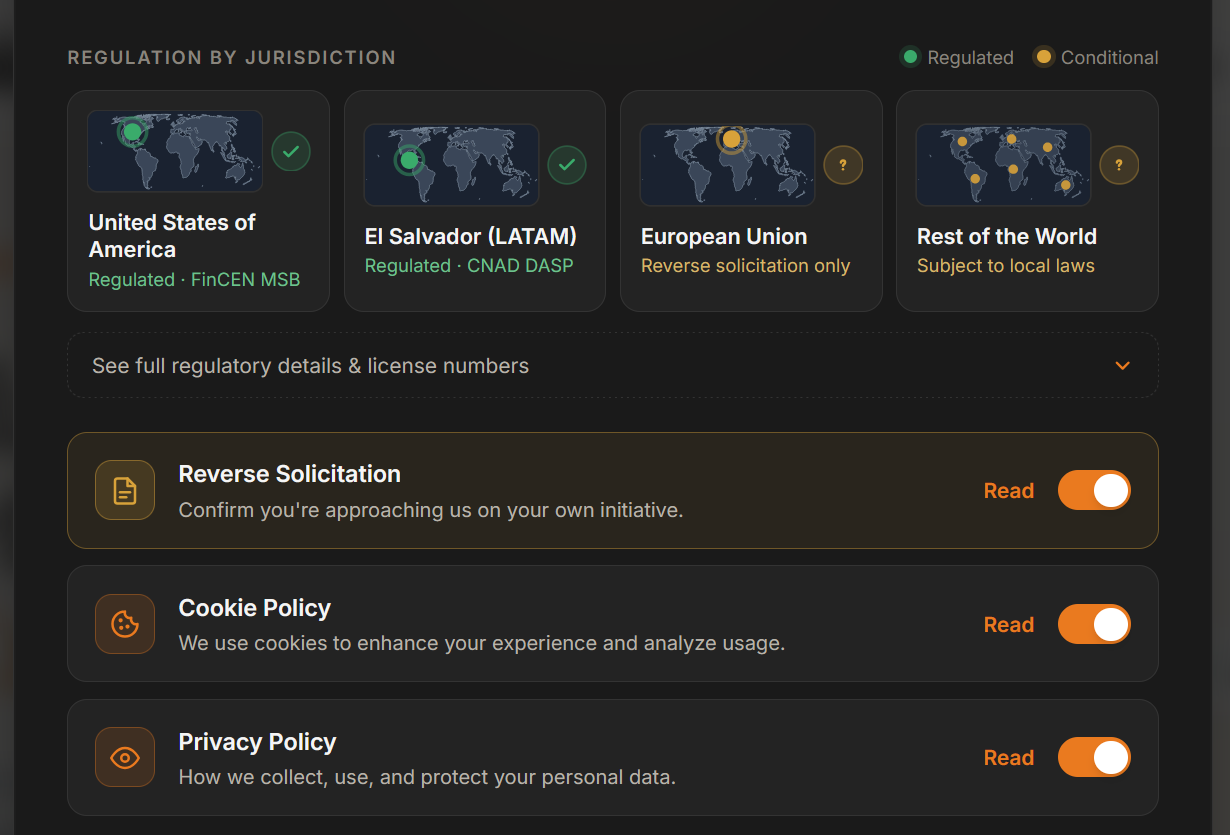Click the green checkmark on the El Salvador card

point(567,165)
